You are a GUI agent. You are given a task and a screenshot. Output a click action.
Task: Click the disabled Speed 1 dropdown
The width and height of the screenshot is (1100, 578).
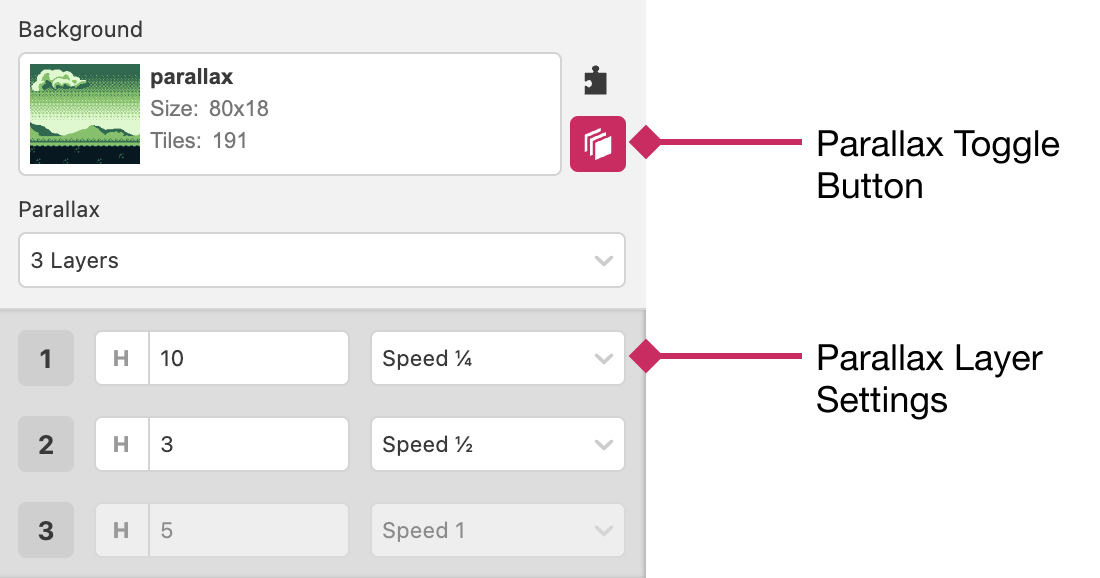497,530
